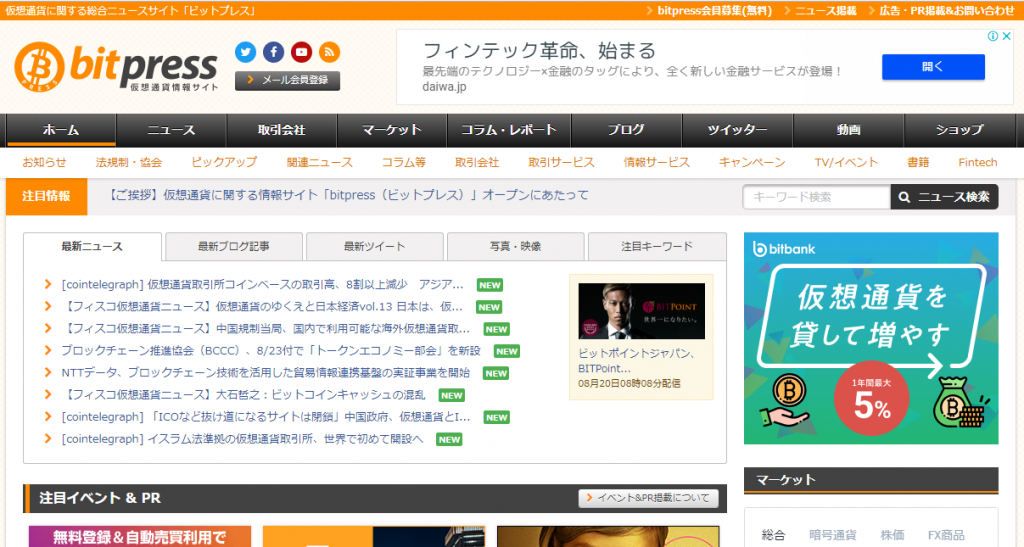
Task: Select ショップ in the main menu
Action: pyautogui.click(x=959, y=130)
